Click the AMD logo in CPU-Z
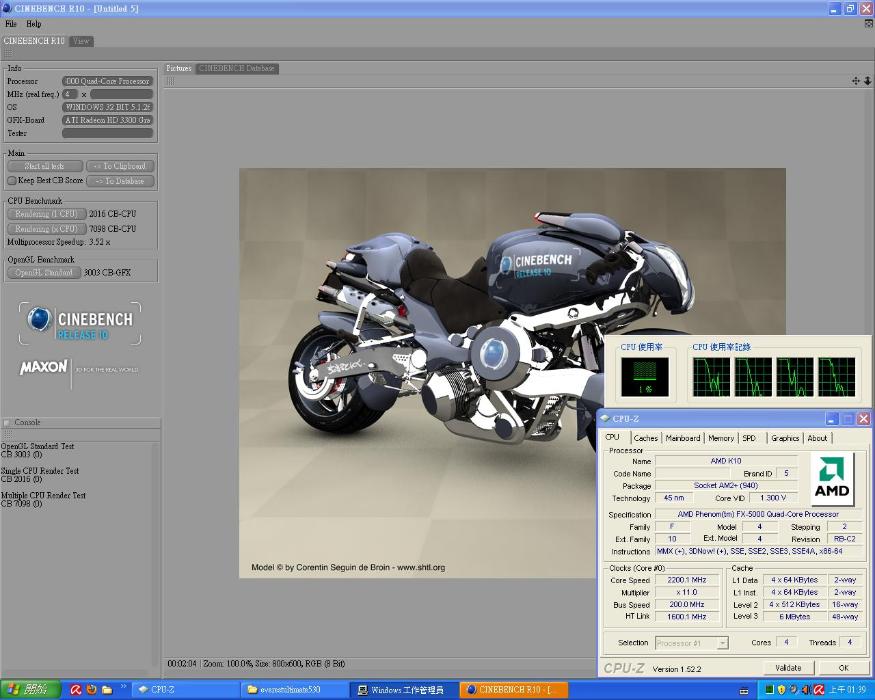This screenshot has height=700, width=875. point(832,479)
